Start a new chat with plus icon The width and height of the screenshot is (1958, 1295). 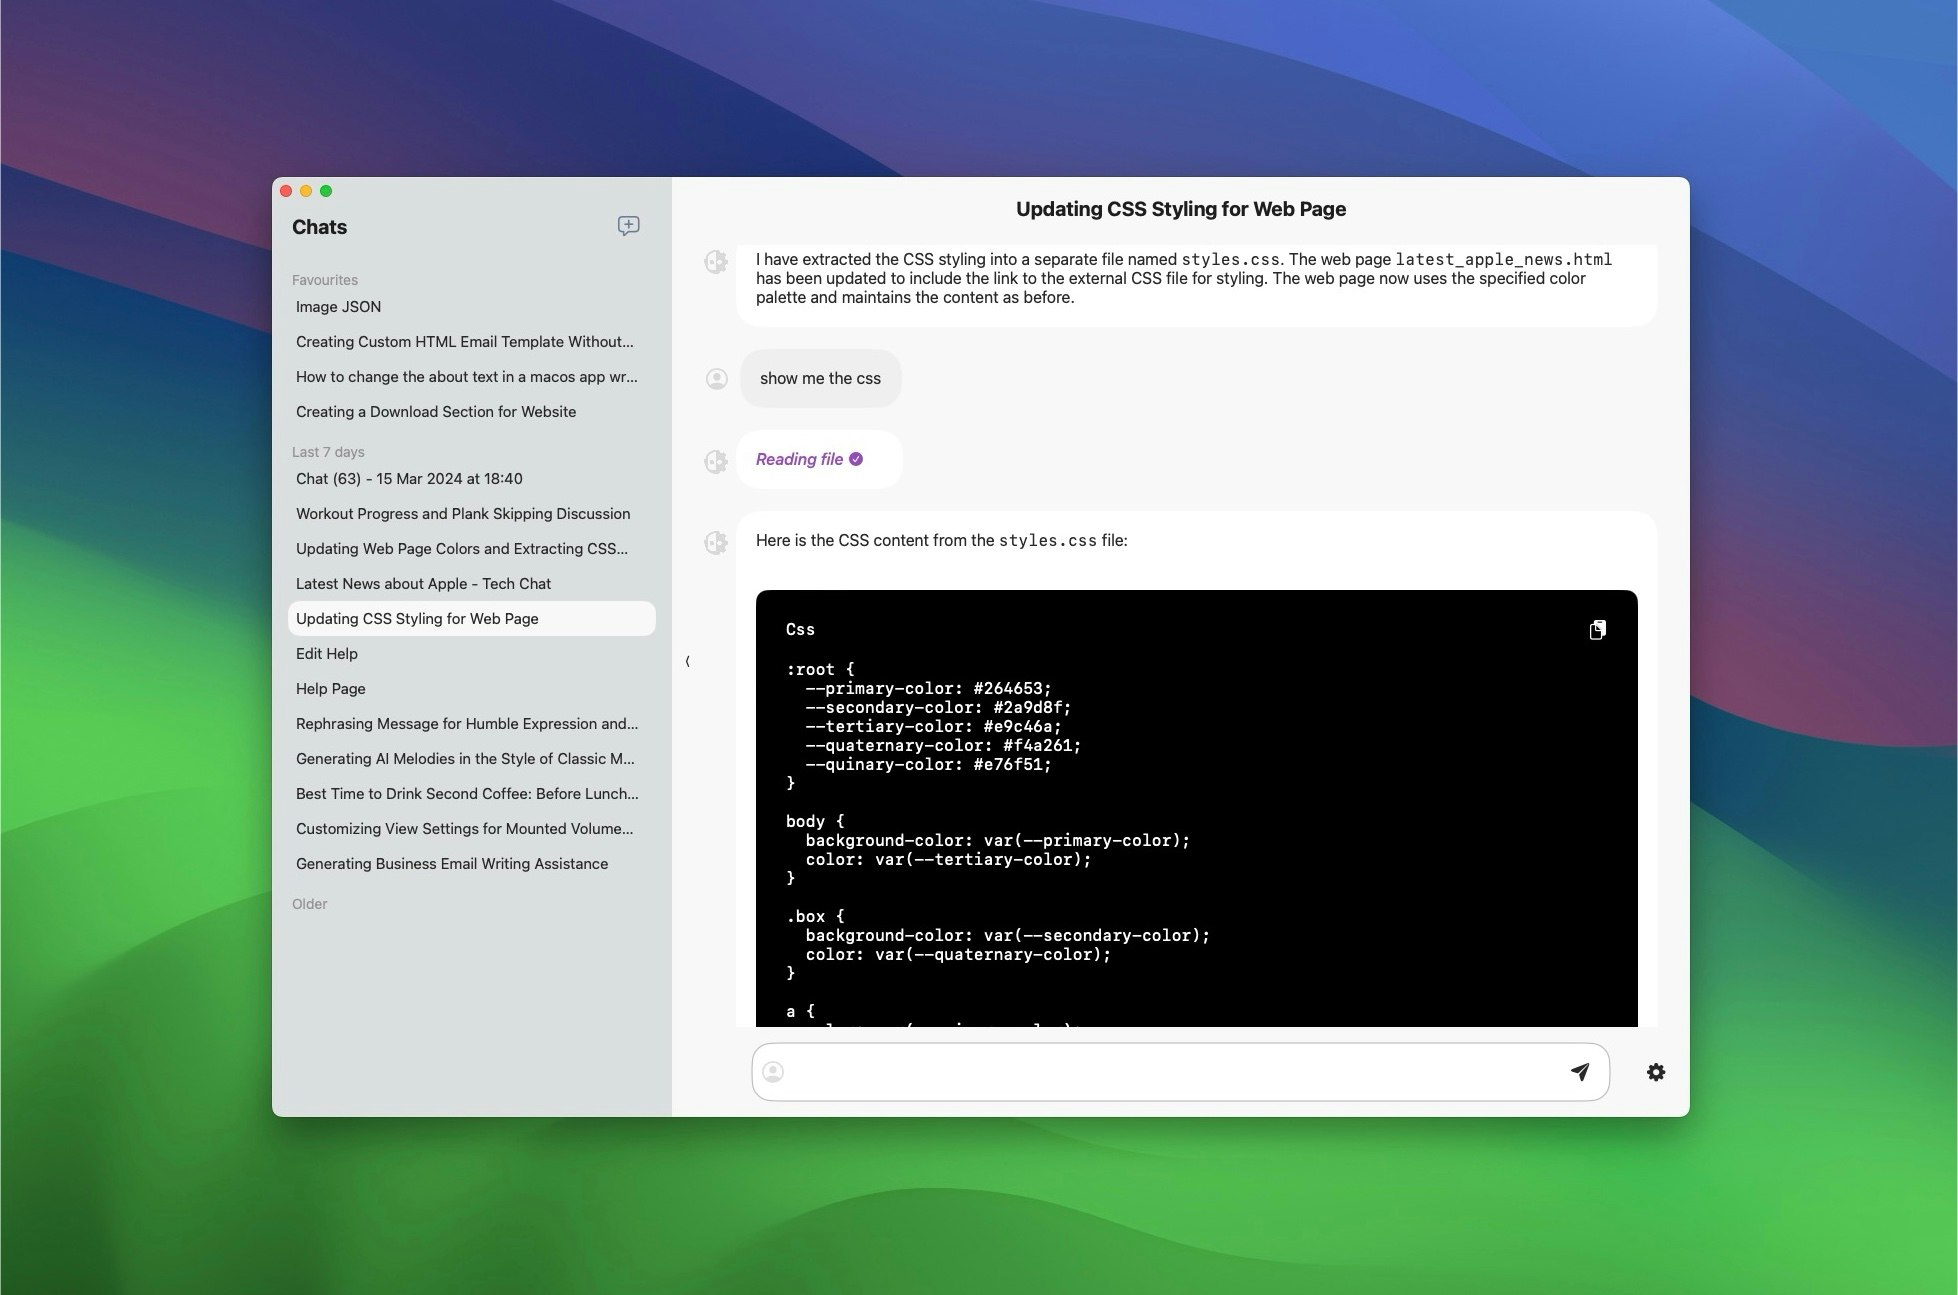point(628,226)
